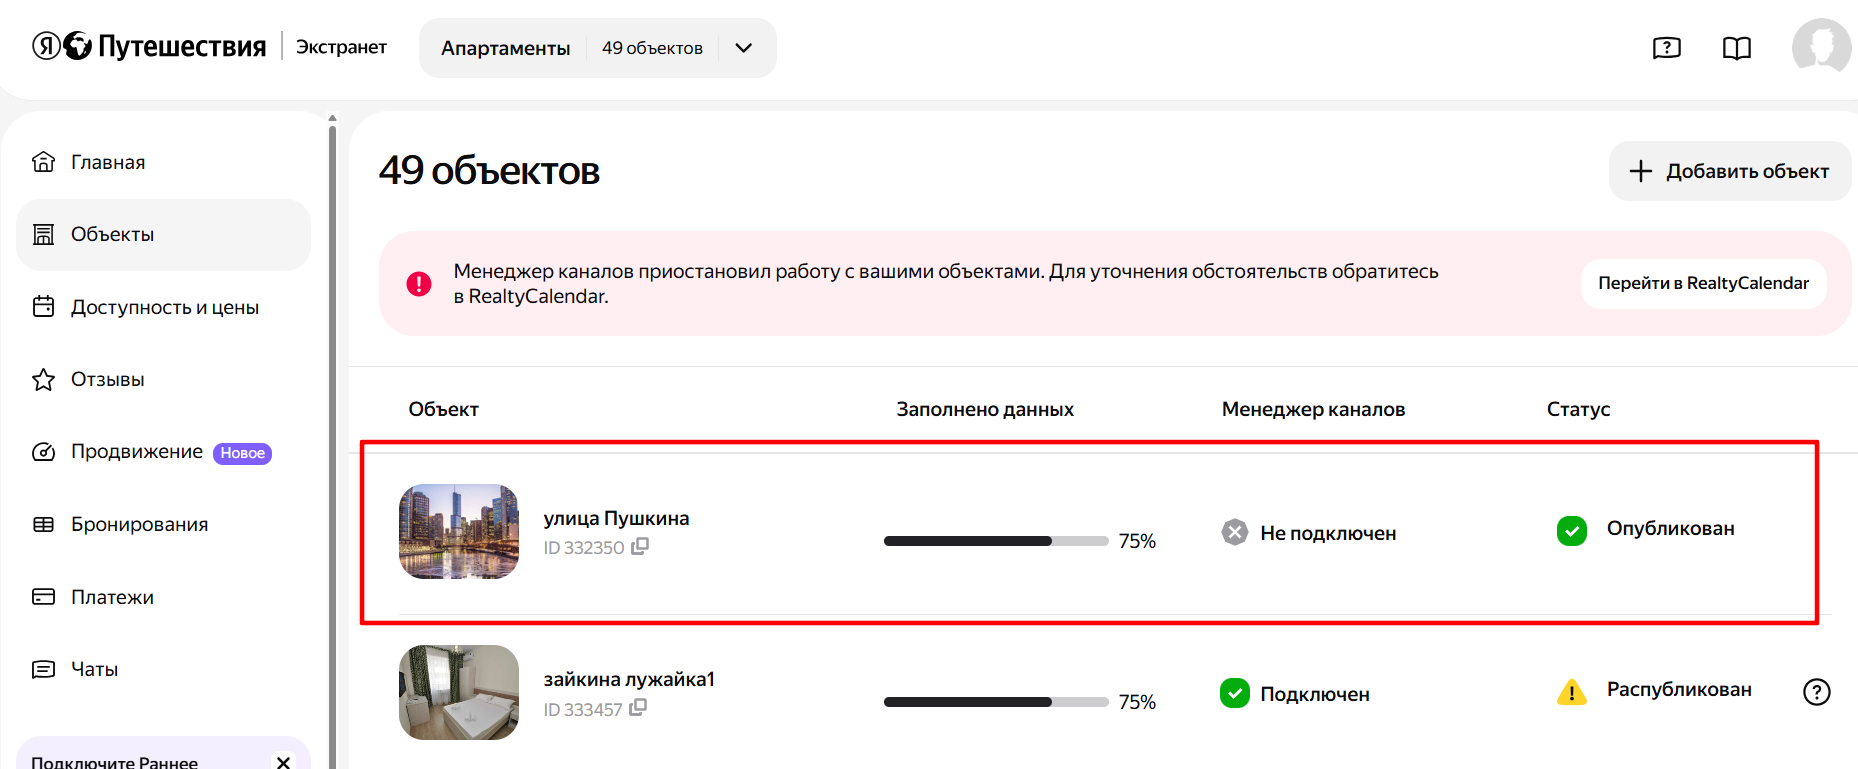Go to Доступность и цены section
1858x769 pixels.
point(163,307)
